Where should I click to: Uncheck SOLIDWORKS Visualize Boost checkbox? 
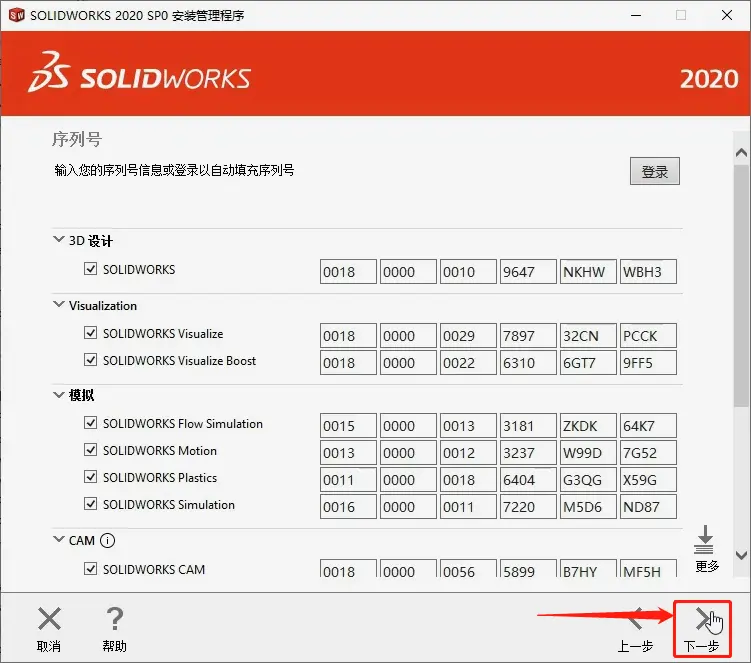click(90, 360)
